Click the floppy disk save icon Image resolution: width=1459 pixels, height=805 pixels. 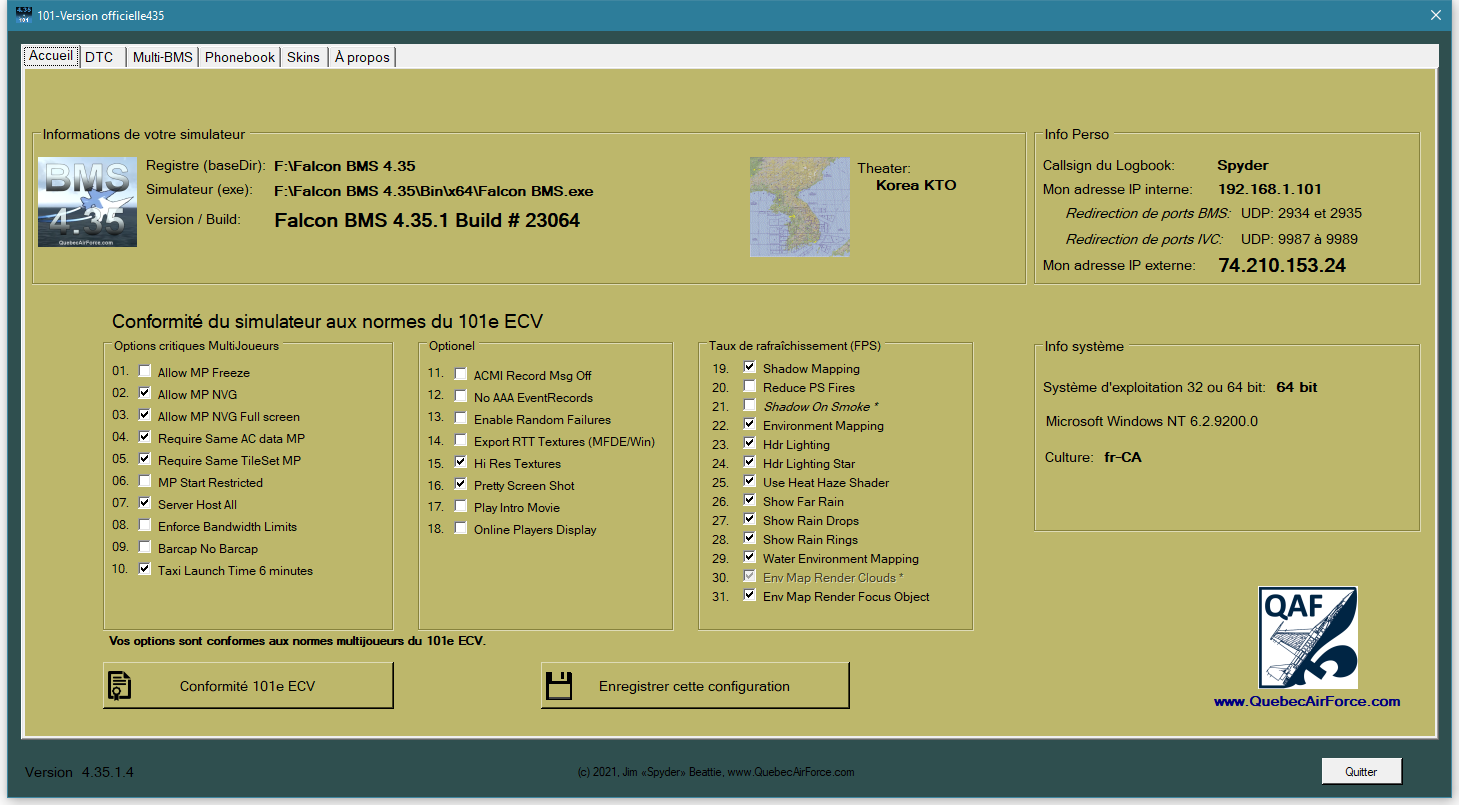pyautogui.click(x=558, y=686)
